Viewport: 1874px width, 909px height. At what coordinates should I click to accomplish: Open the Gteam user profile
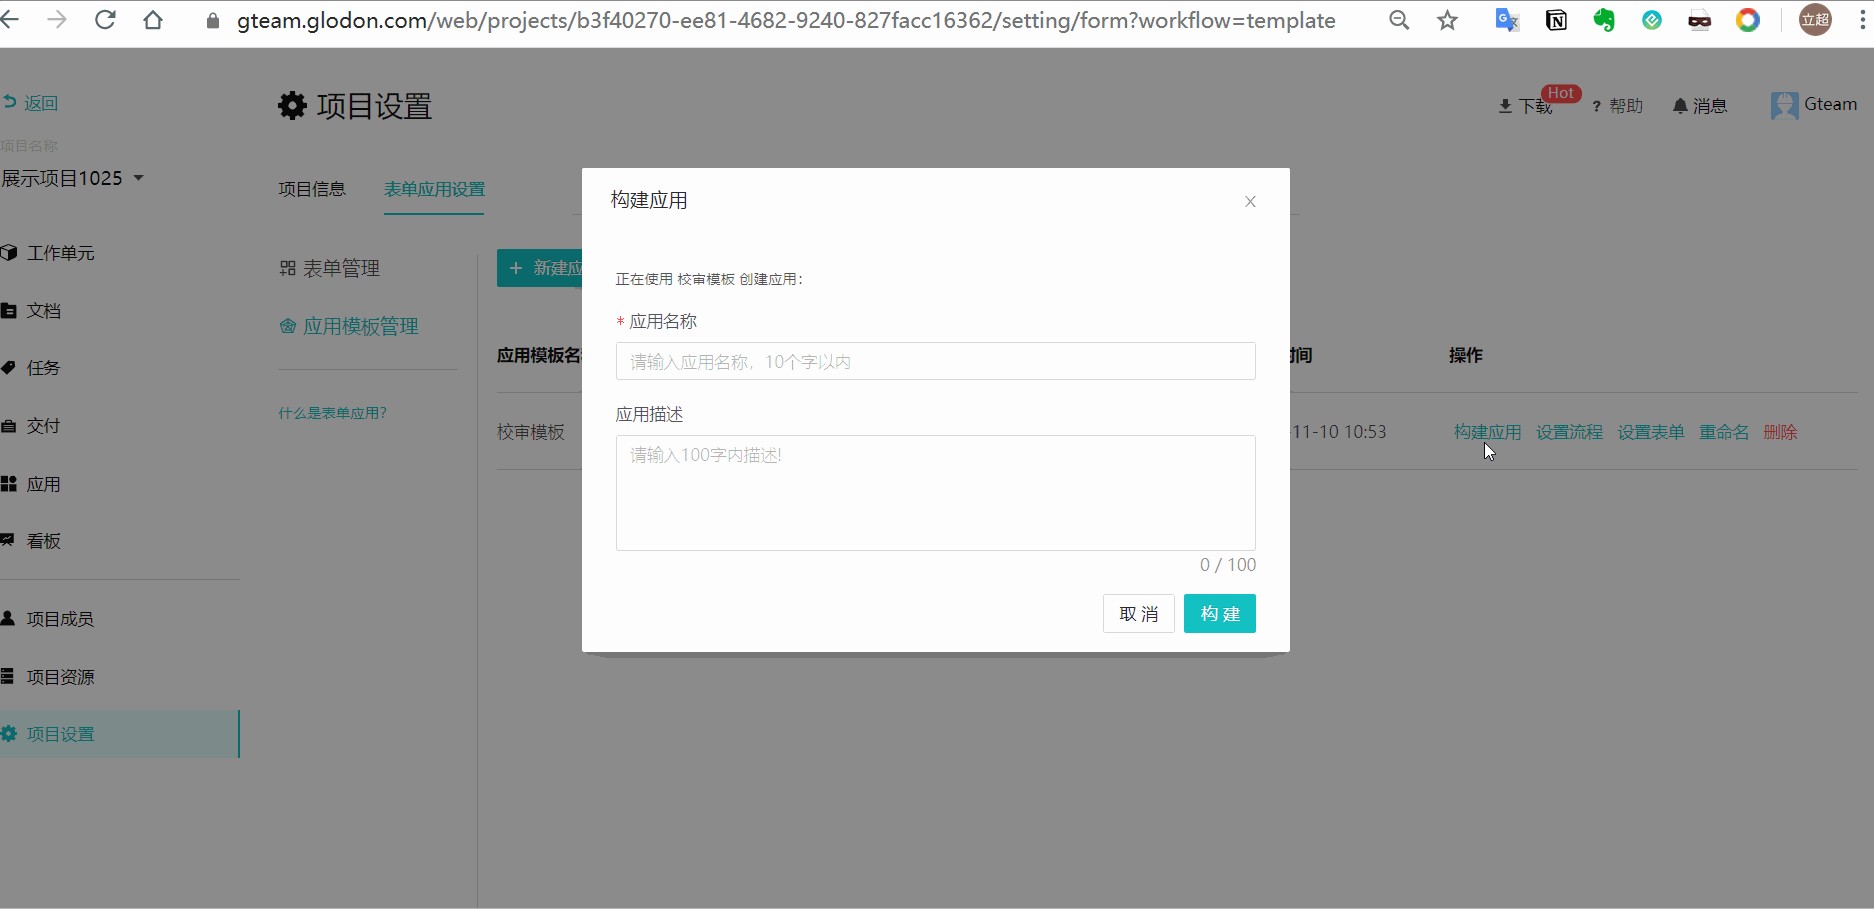tap(1813, 105)
